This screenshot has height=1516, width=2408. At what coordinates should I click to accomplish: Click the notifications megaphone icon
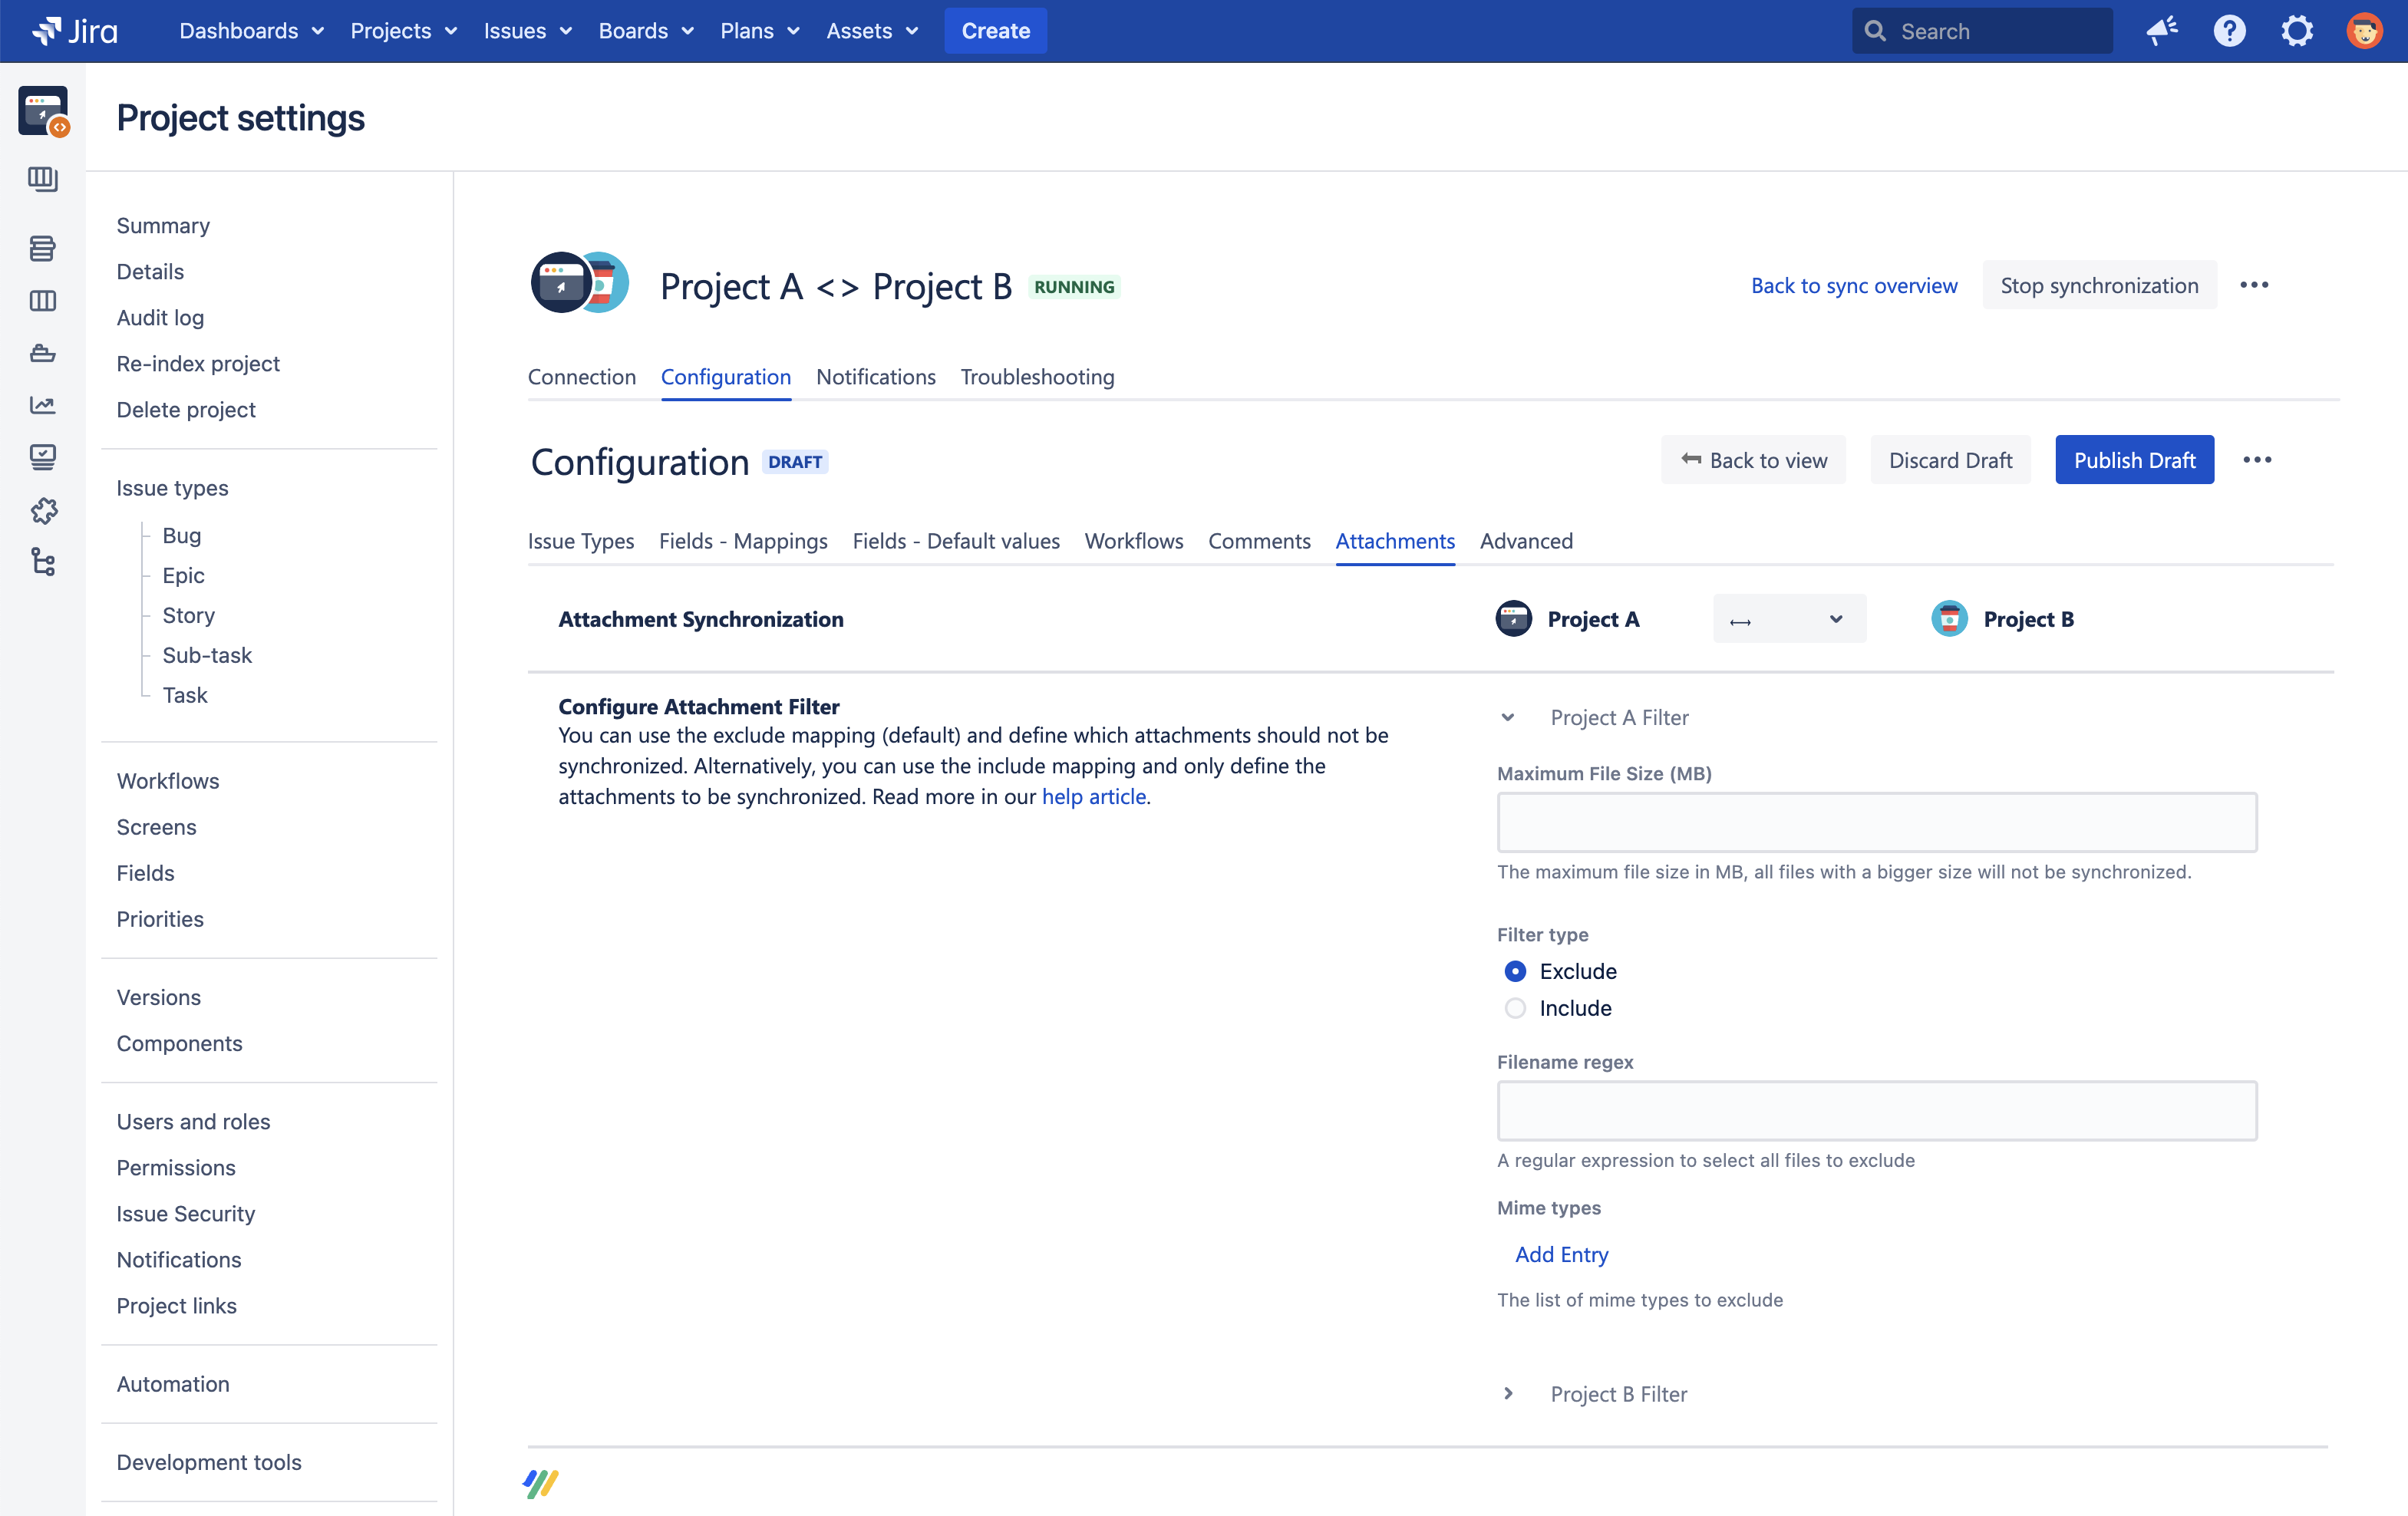pos(2161,31)
